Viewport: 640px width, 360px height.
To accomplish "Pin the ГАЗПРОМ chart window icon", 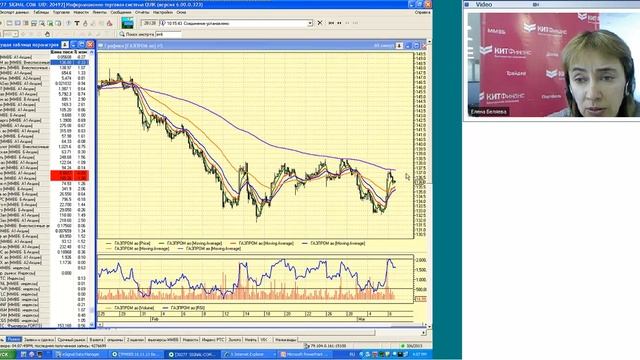I will pos(399,46).
